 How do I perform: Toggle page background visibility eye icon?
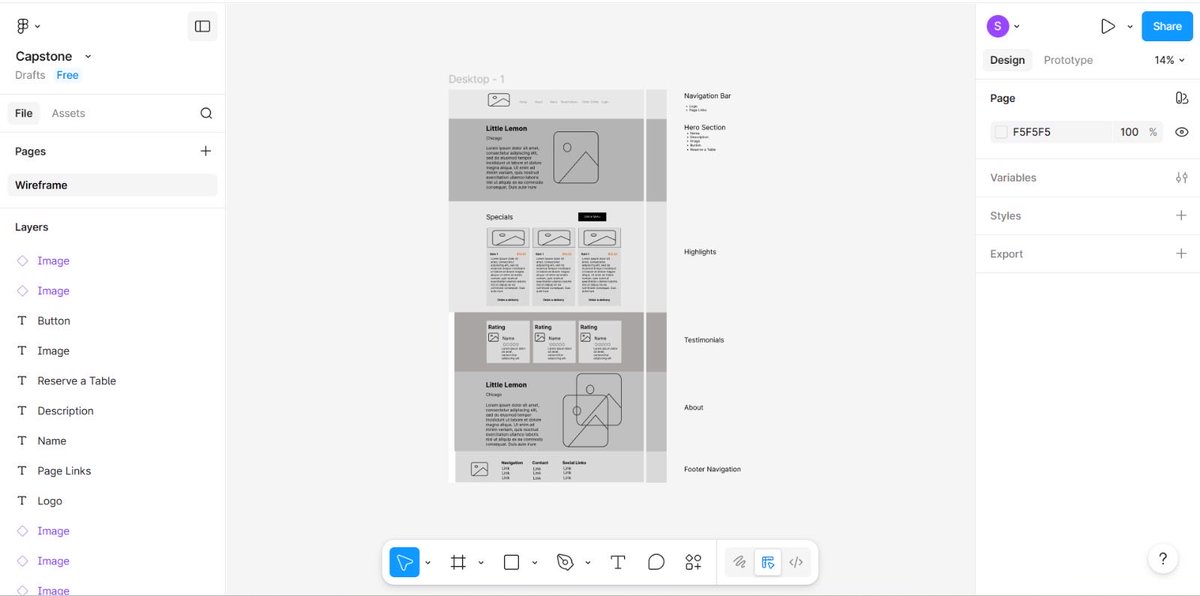pos(1181,132)
